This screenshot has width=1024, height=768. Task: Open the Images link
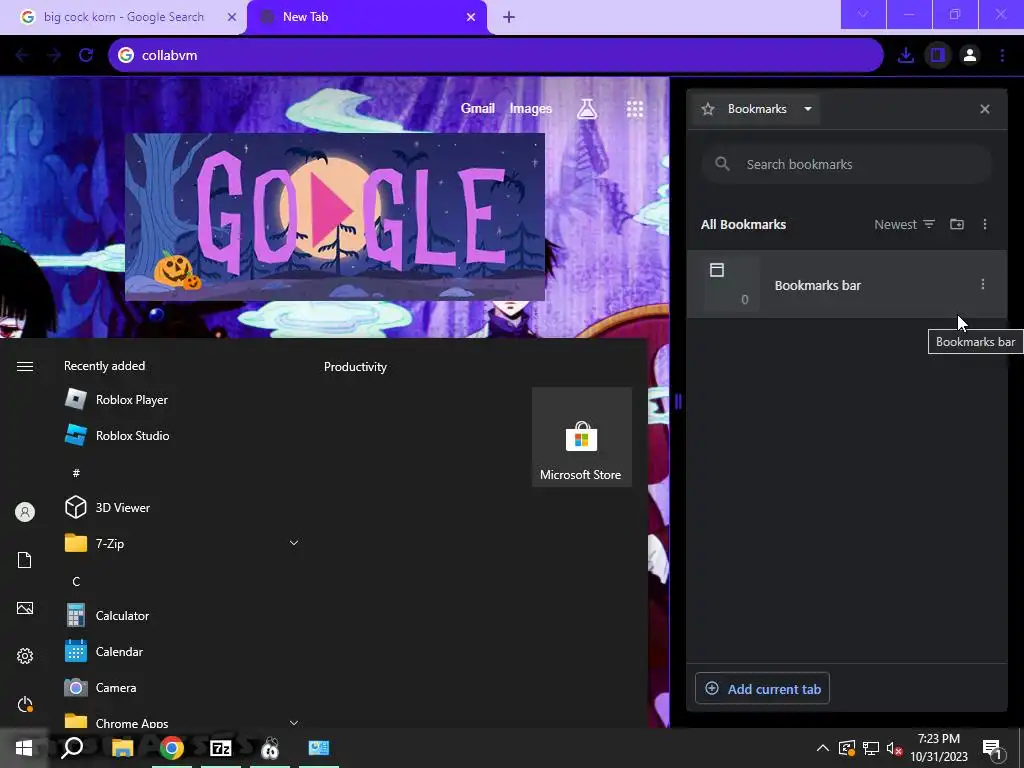click(x=530, y=109)
